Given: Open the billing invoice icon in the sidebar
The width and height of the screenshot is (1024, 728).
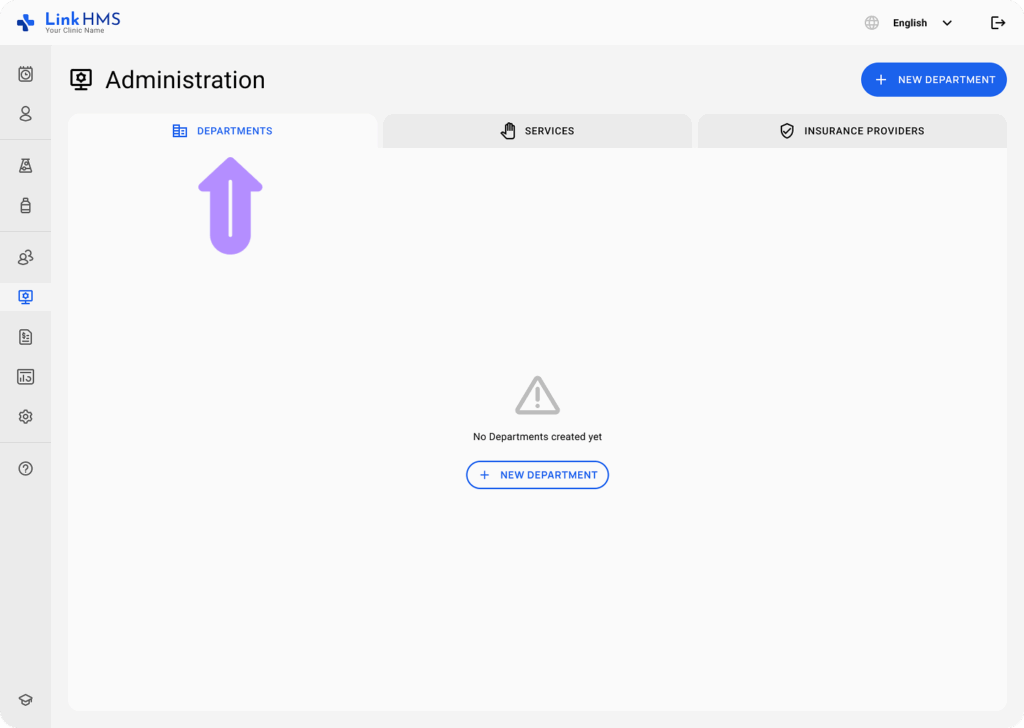Looking at the screenshot, I should coord(26,337).
